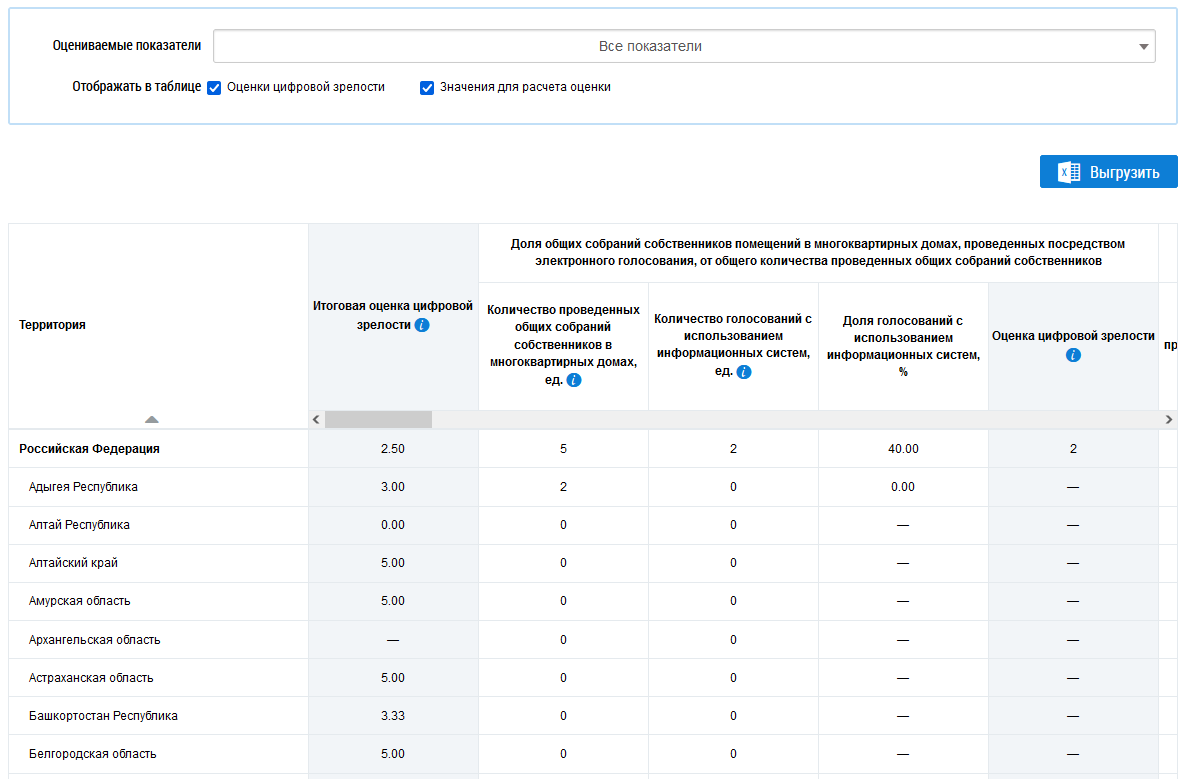Click the Башкортостан Республика row
This screenshot has width=1191, height=779.
103,716
